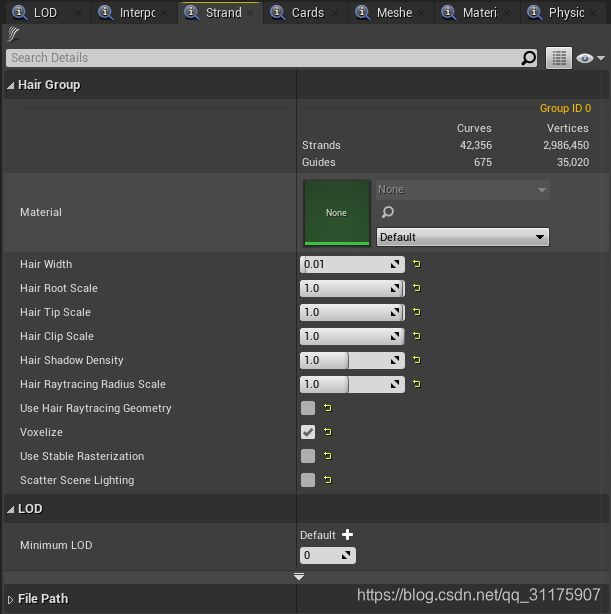Close the Meshes tab
This screenshot has width=611, height=614.
[x=421, y=13]
